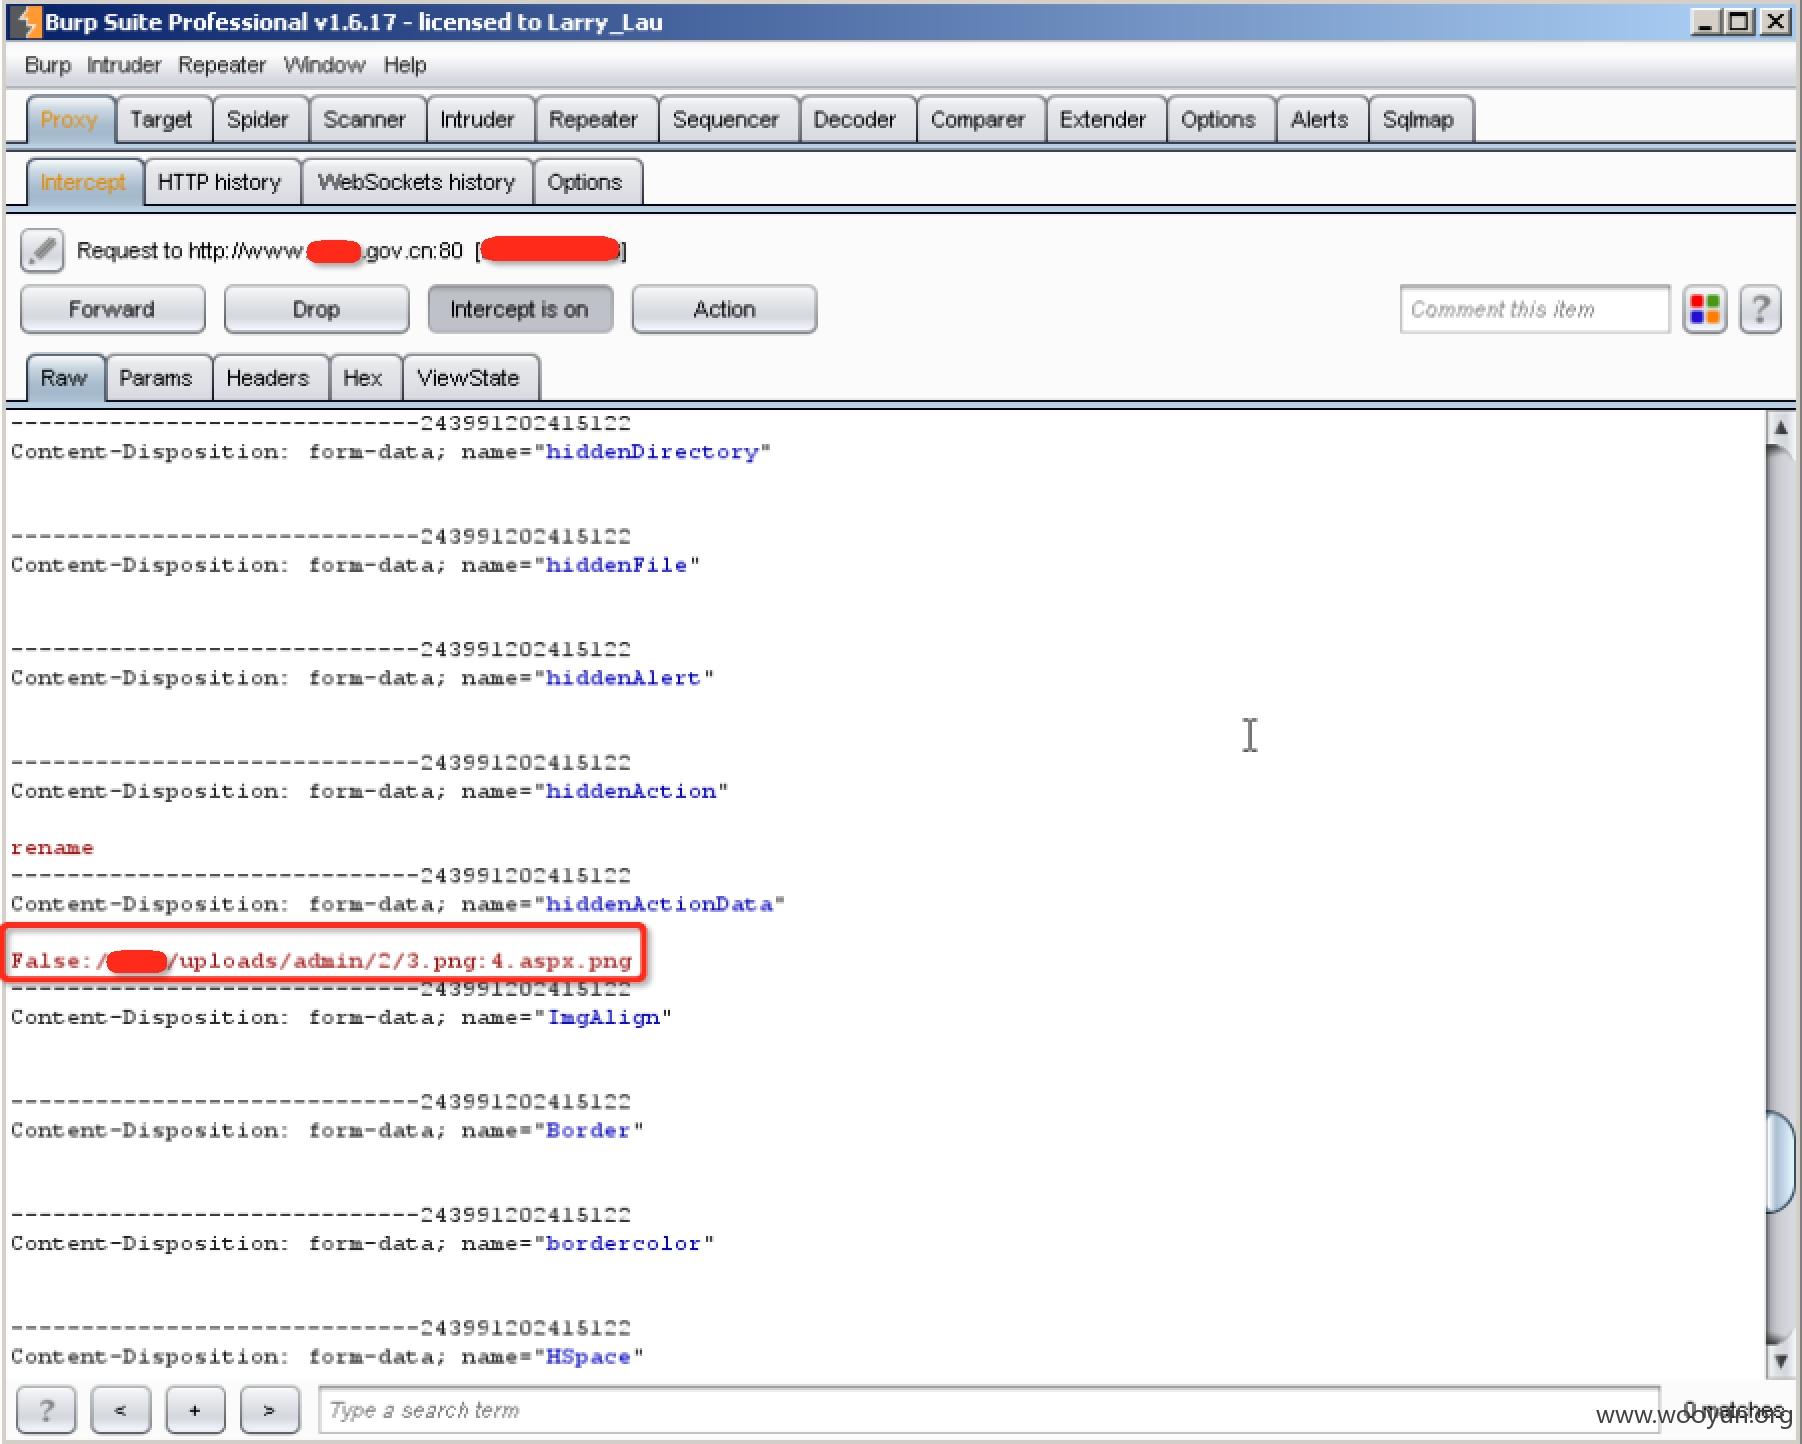Open the Help menu
Screen dimensions: 1802x1444
tap(405, 65)
